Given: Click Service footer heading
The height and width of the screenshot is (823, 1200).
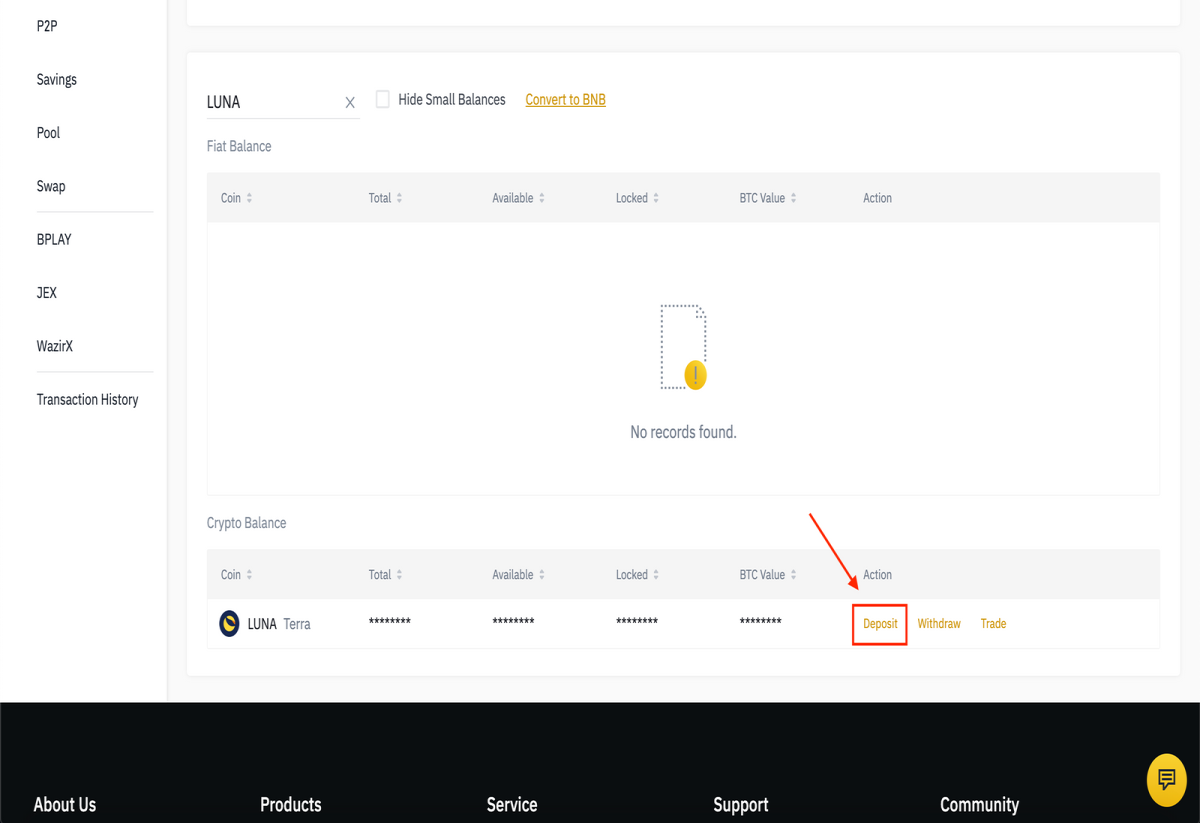Looking at the screenshot, I should point(512,804).
